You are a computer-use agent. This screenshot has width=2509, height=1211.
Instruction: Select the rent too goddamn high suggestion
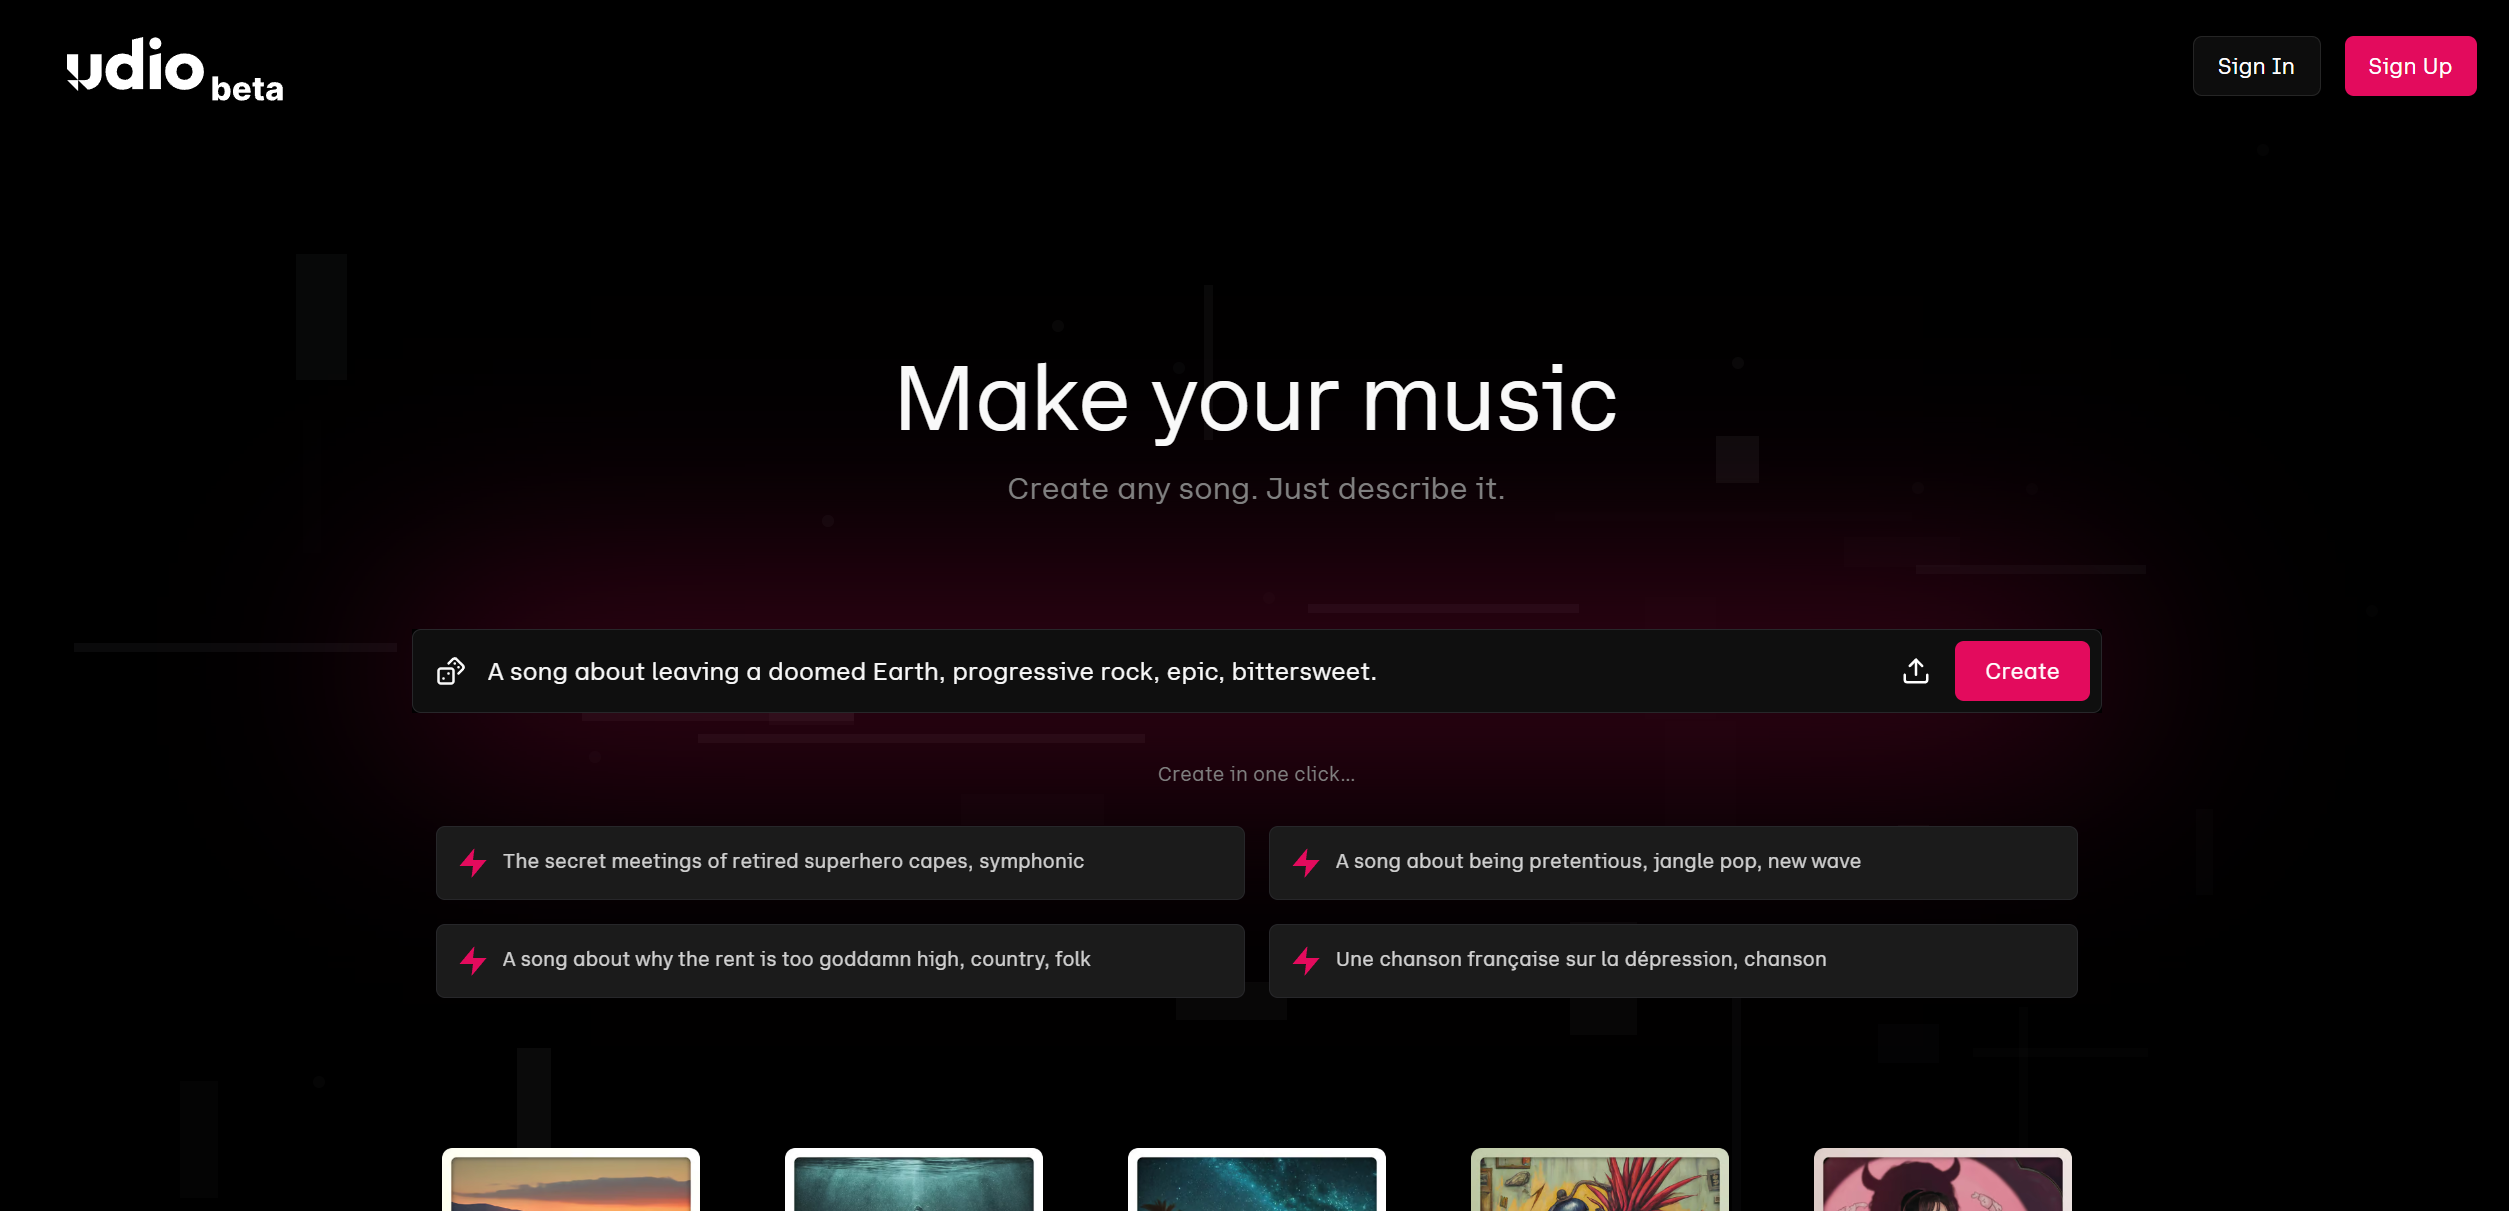[839, 960]
